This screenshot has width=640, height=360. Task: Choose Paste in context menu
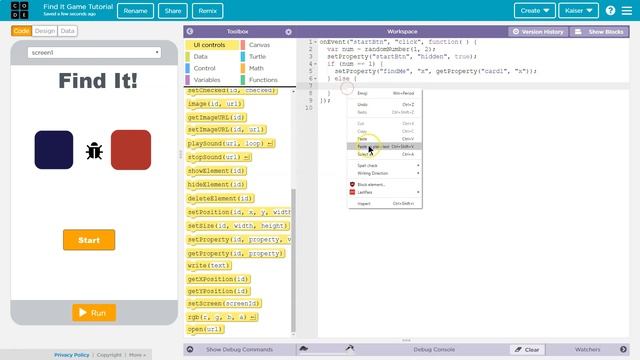point(384,139)
